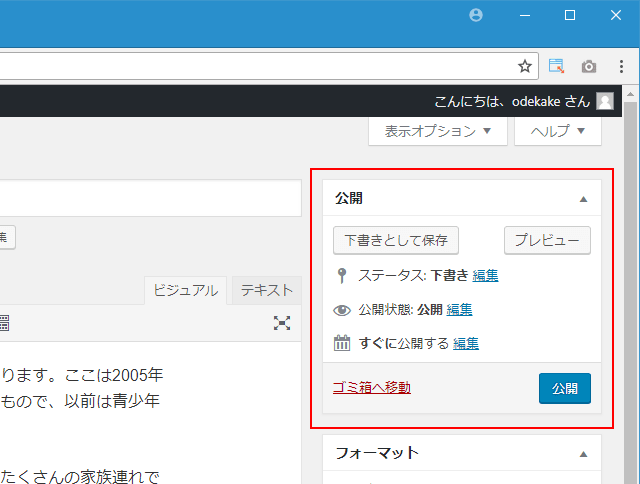Screen dimensions: 640x484
Task: Click the calendar icon beside すぐに公開する
Action: 342,343
